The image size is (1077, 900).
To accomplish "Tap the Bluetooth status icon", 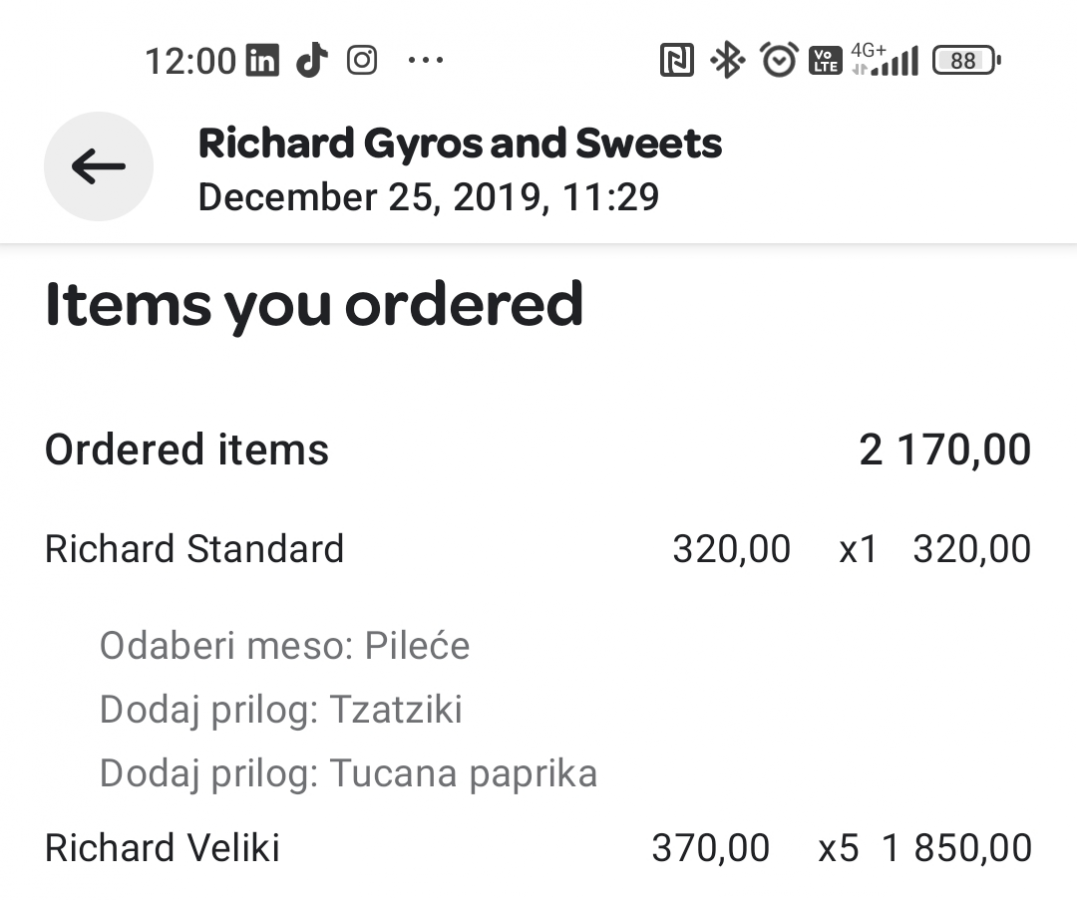I will coord(727,62).
